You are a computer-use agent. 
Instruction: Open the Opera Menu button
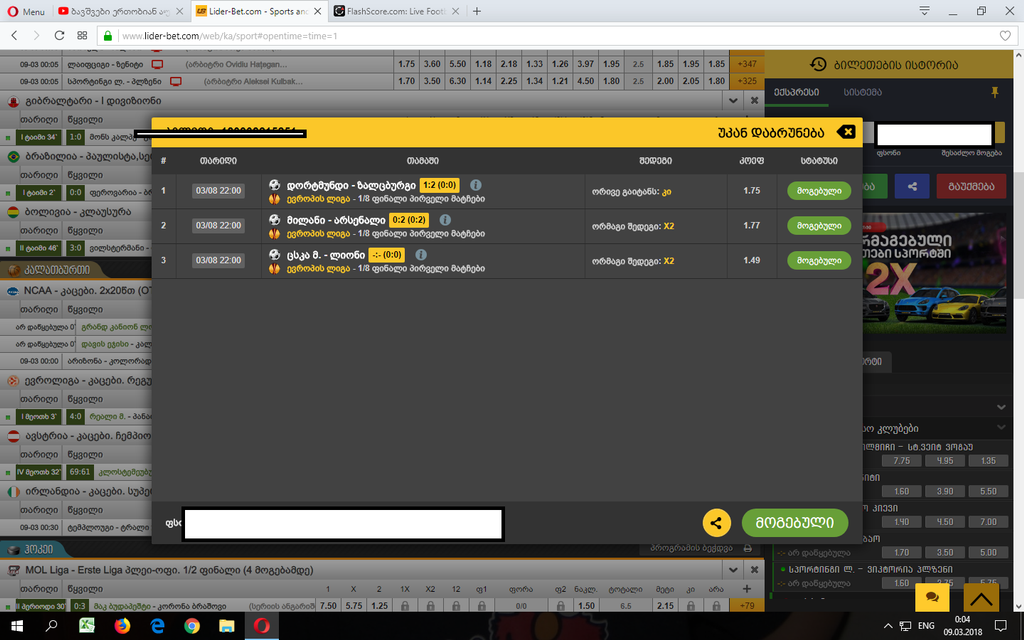click(x=26, y=11)
